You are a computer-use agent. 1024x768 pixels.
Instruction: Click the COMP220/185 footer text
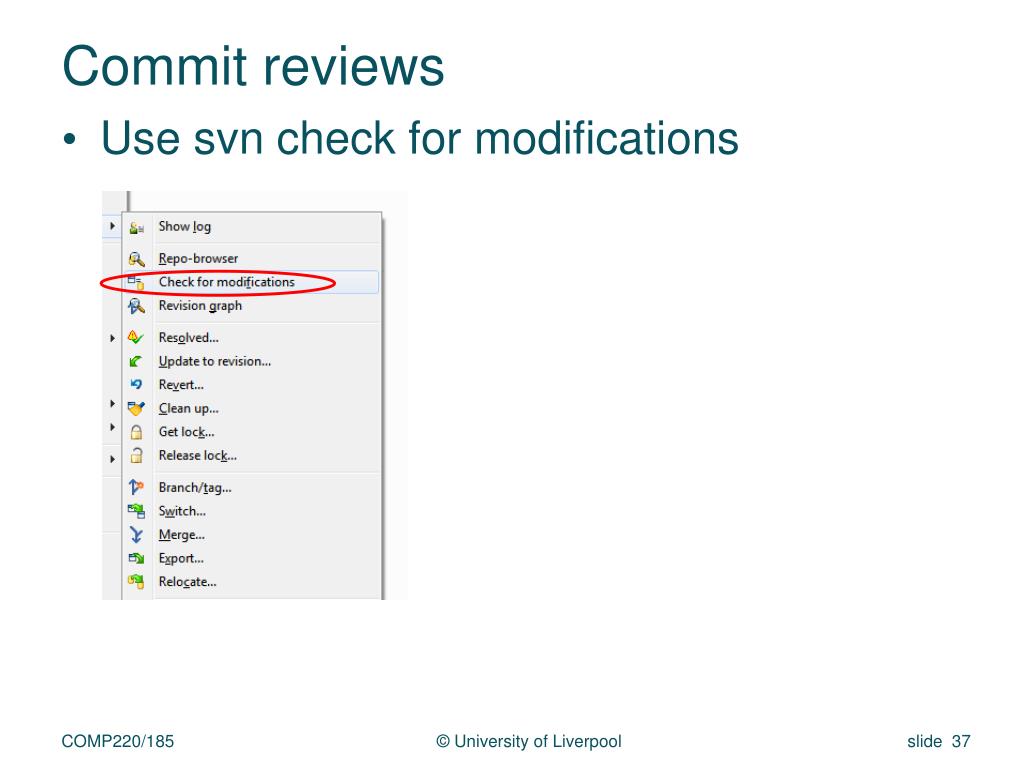(118, 741)
